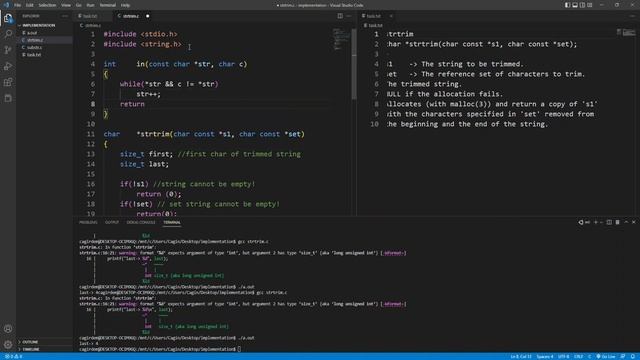Change file encoding via UTF-8
This screenshot has height=360, width=640.
click(564, 356)
